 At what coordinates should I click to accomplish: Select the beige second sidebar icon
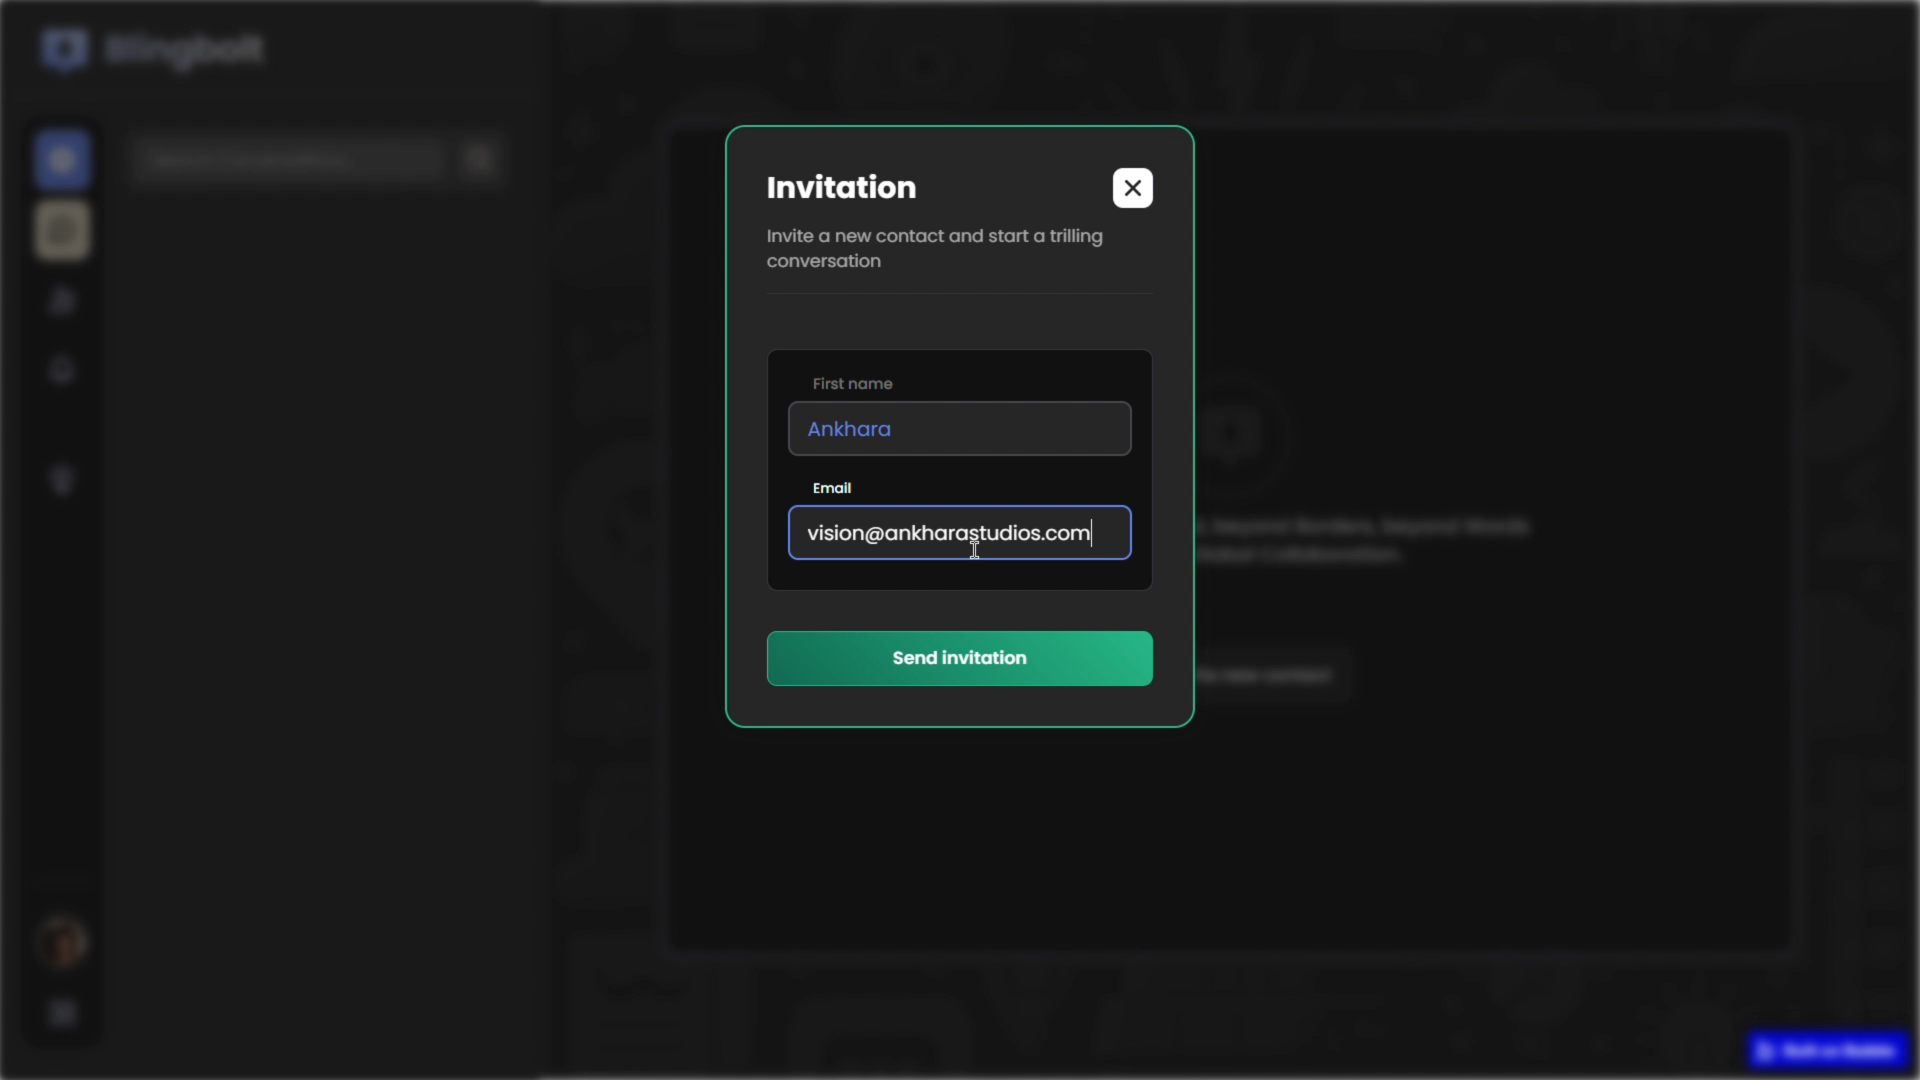click(x=63, y=231)
